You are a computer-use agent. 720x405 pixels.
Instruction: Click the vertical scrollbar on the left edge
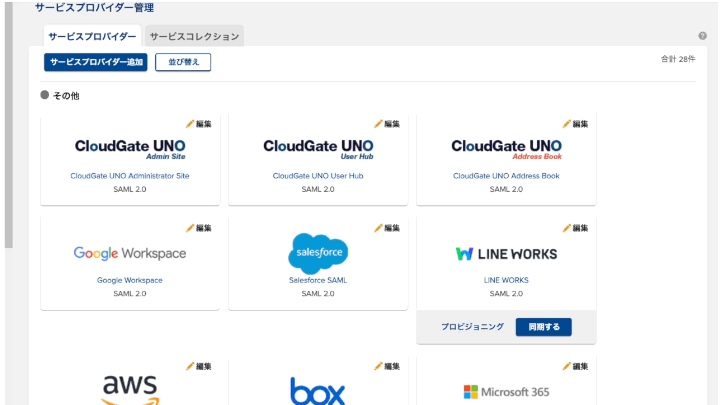9,124
